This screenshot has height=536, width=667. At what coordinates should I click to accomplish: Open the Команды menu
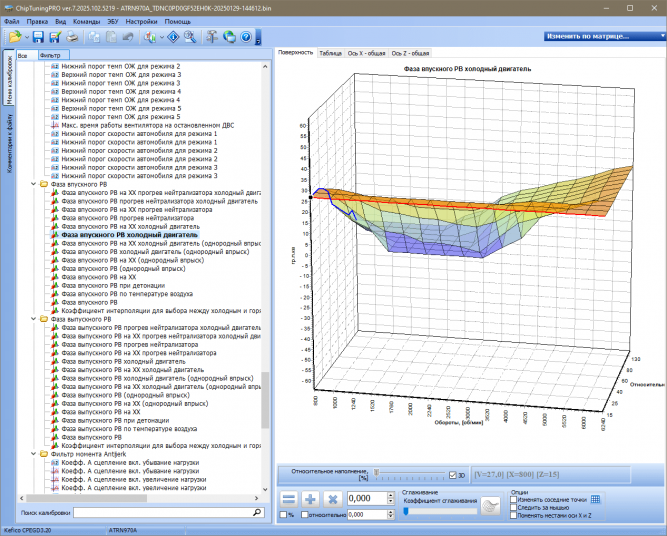[86, 21]
